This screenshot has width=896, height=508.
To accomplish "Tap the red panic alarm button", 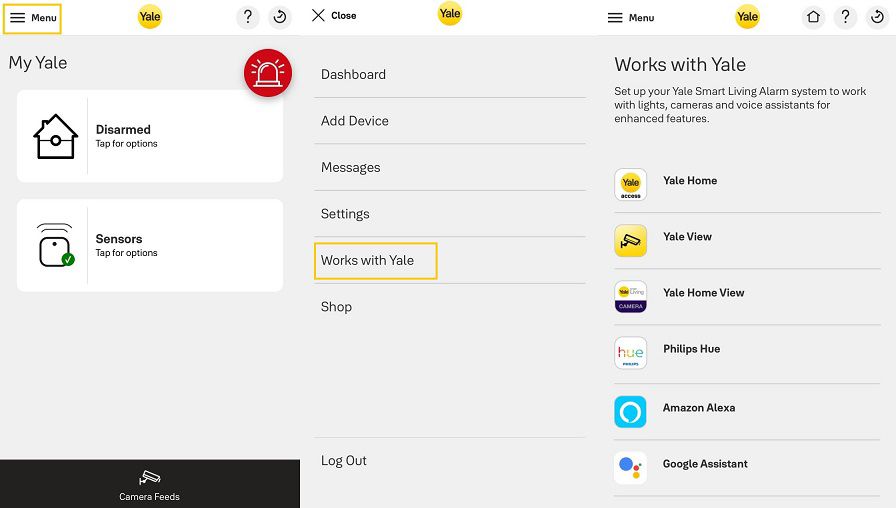I will click(x=268, y=73).
